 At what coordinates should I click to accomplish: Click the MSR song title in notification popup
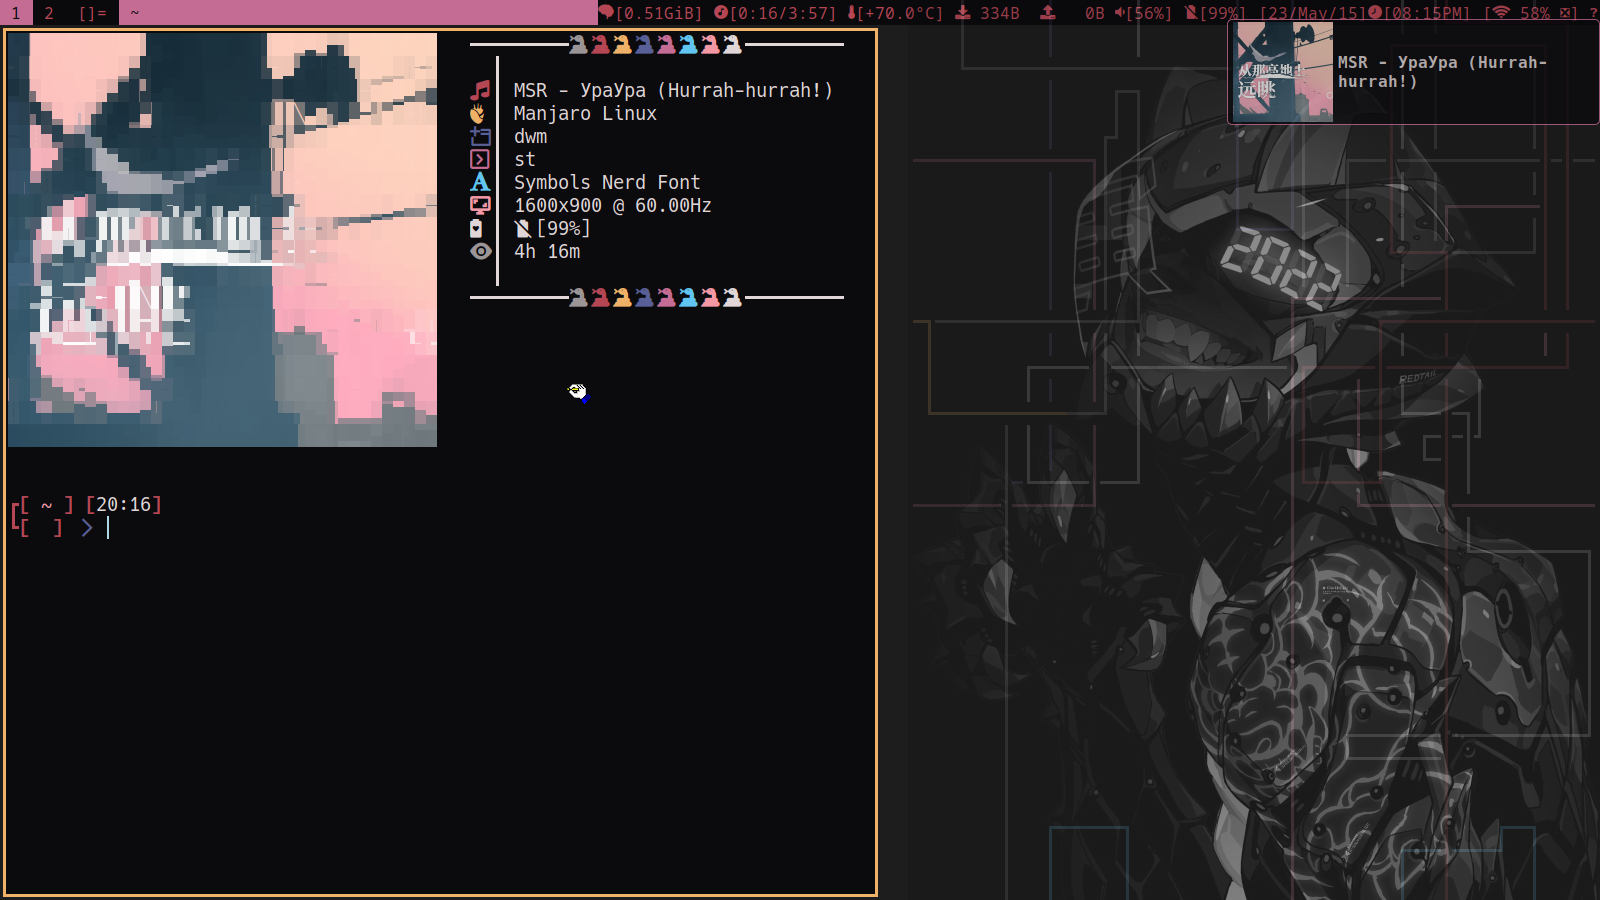coord(1442,72)
